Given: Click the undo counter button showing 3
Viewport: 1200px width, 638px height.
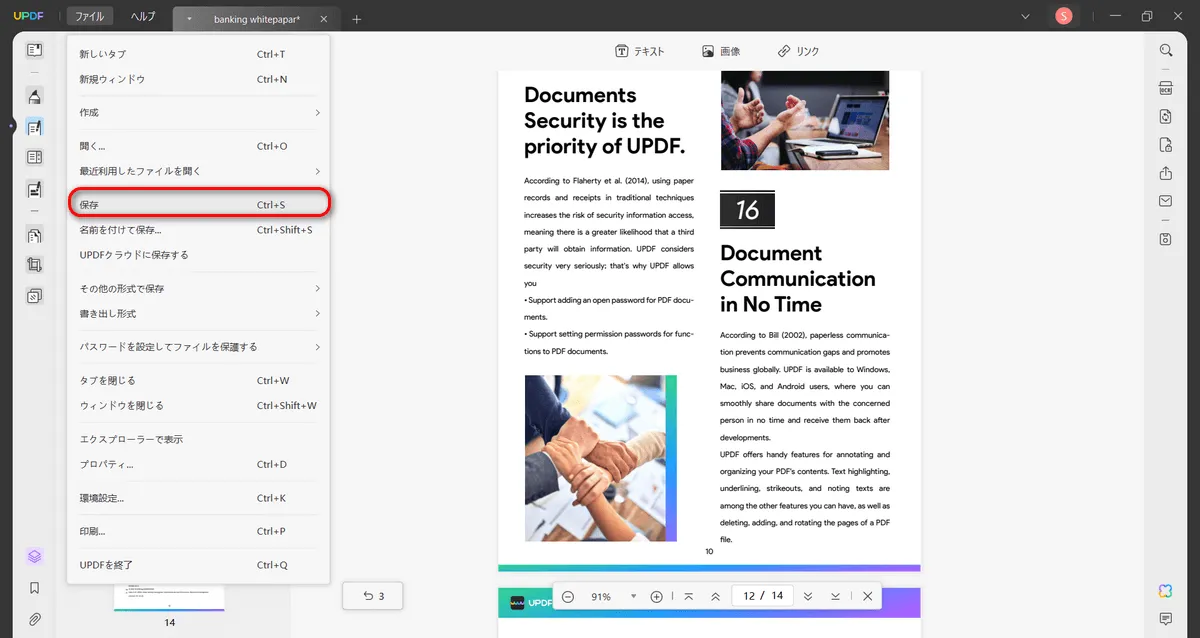Looking at the screenshot, I should (374, 596).
